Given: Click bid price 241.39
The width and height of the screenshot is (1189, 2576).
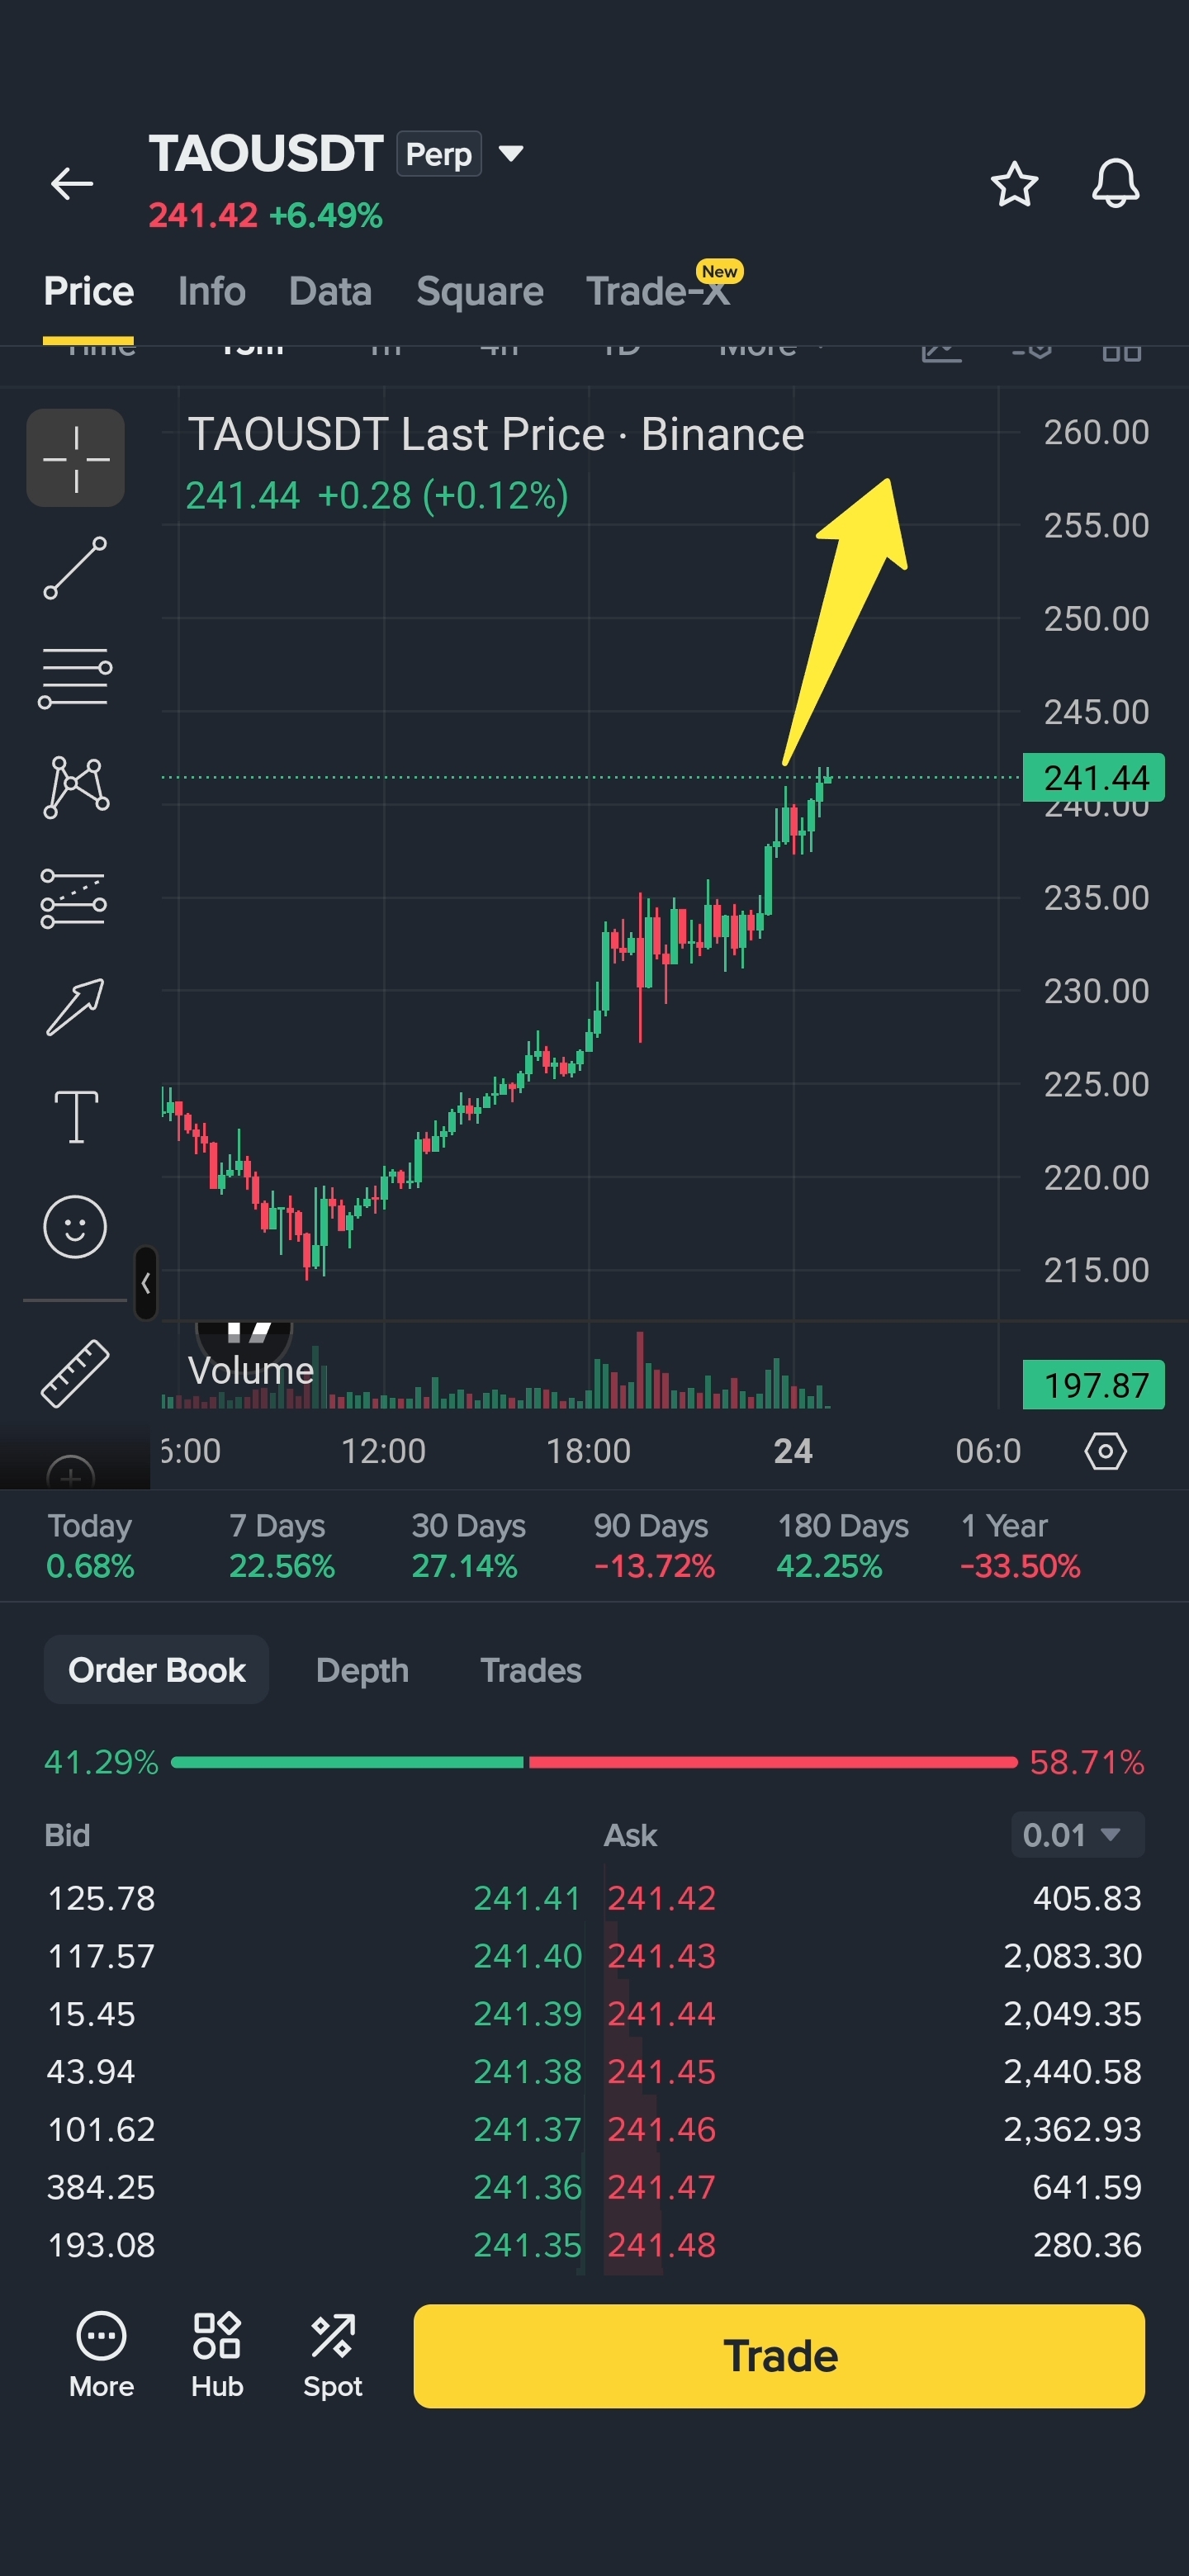Looking at the screenshot, I should 527,2013.
